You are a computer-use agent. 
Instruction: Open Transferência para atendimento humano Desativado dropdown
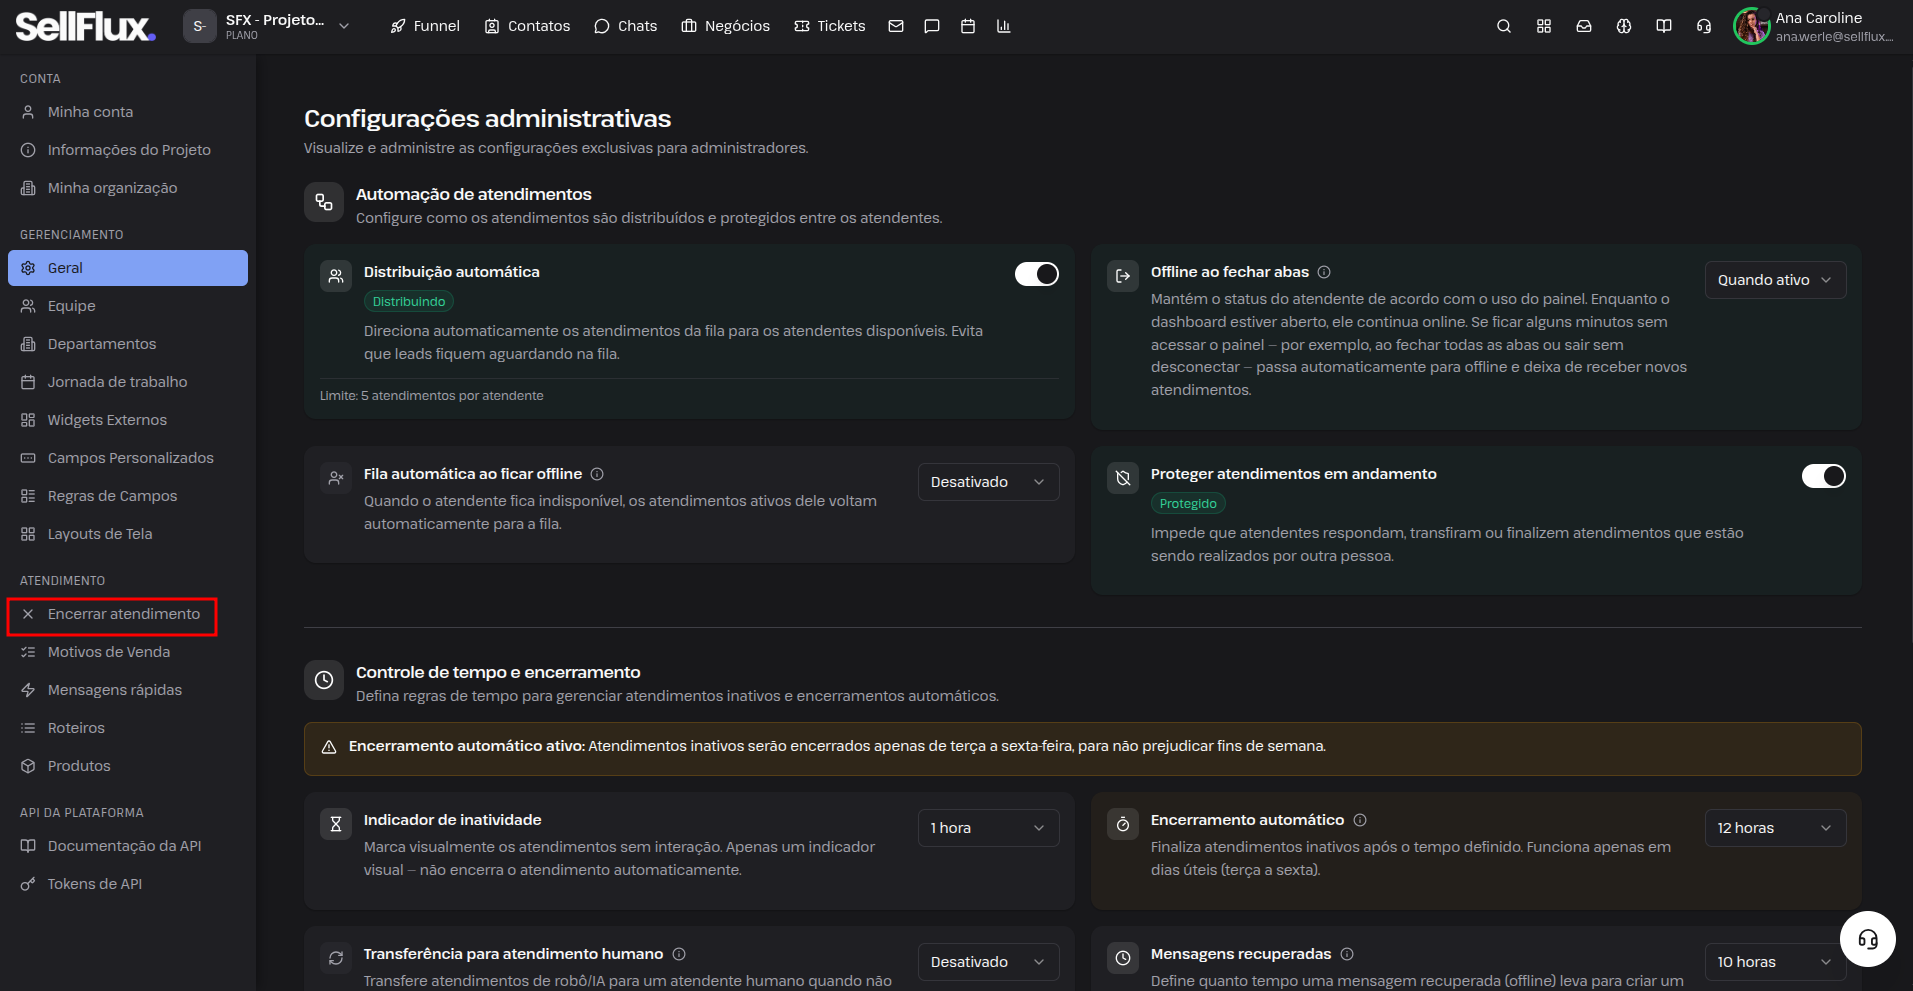click(x=988, y=962)
